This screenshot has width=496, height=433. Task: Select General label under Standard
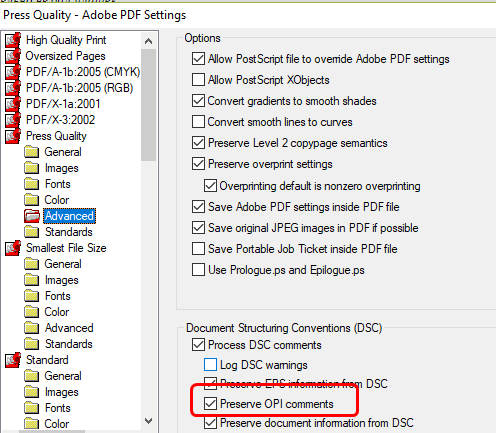[x=63, y=376]
